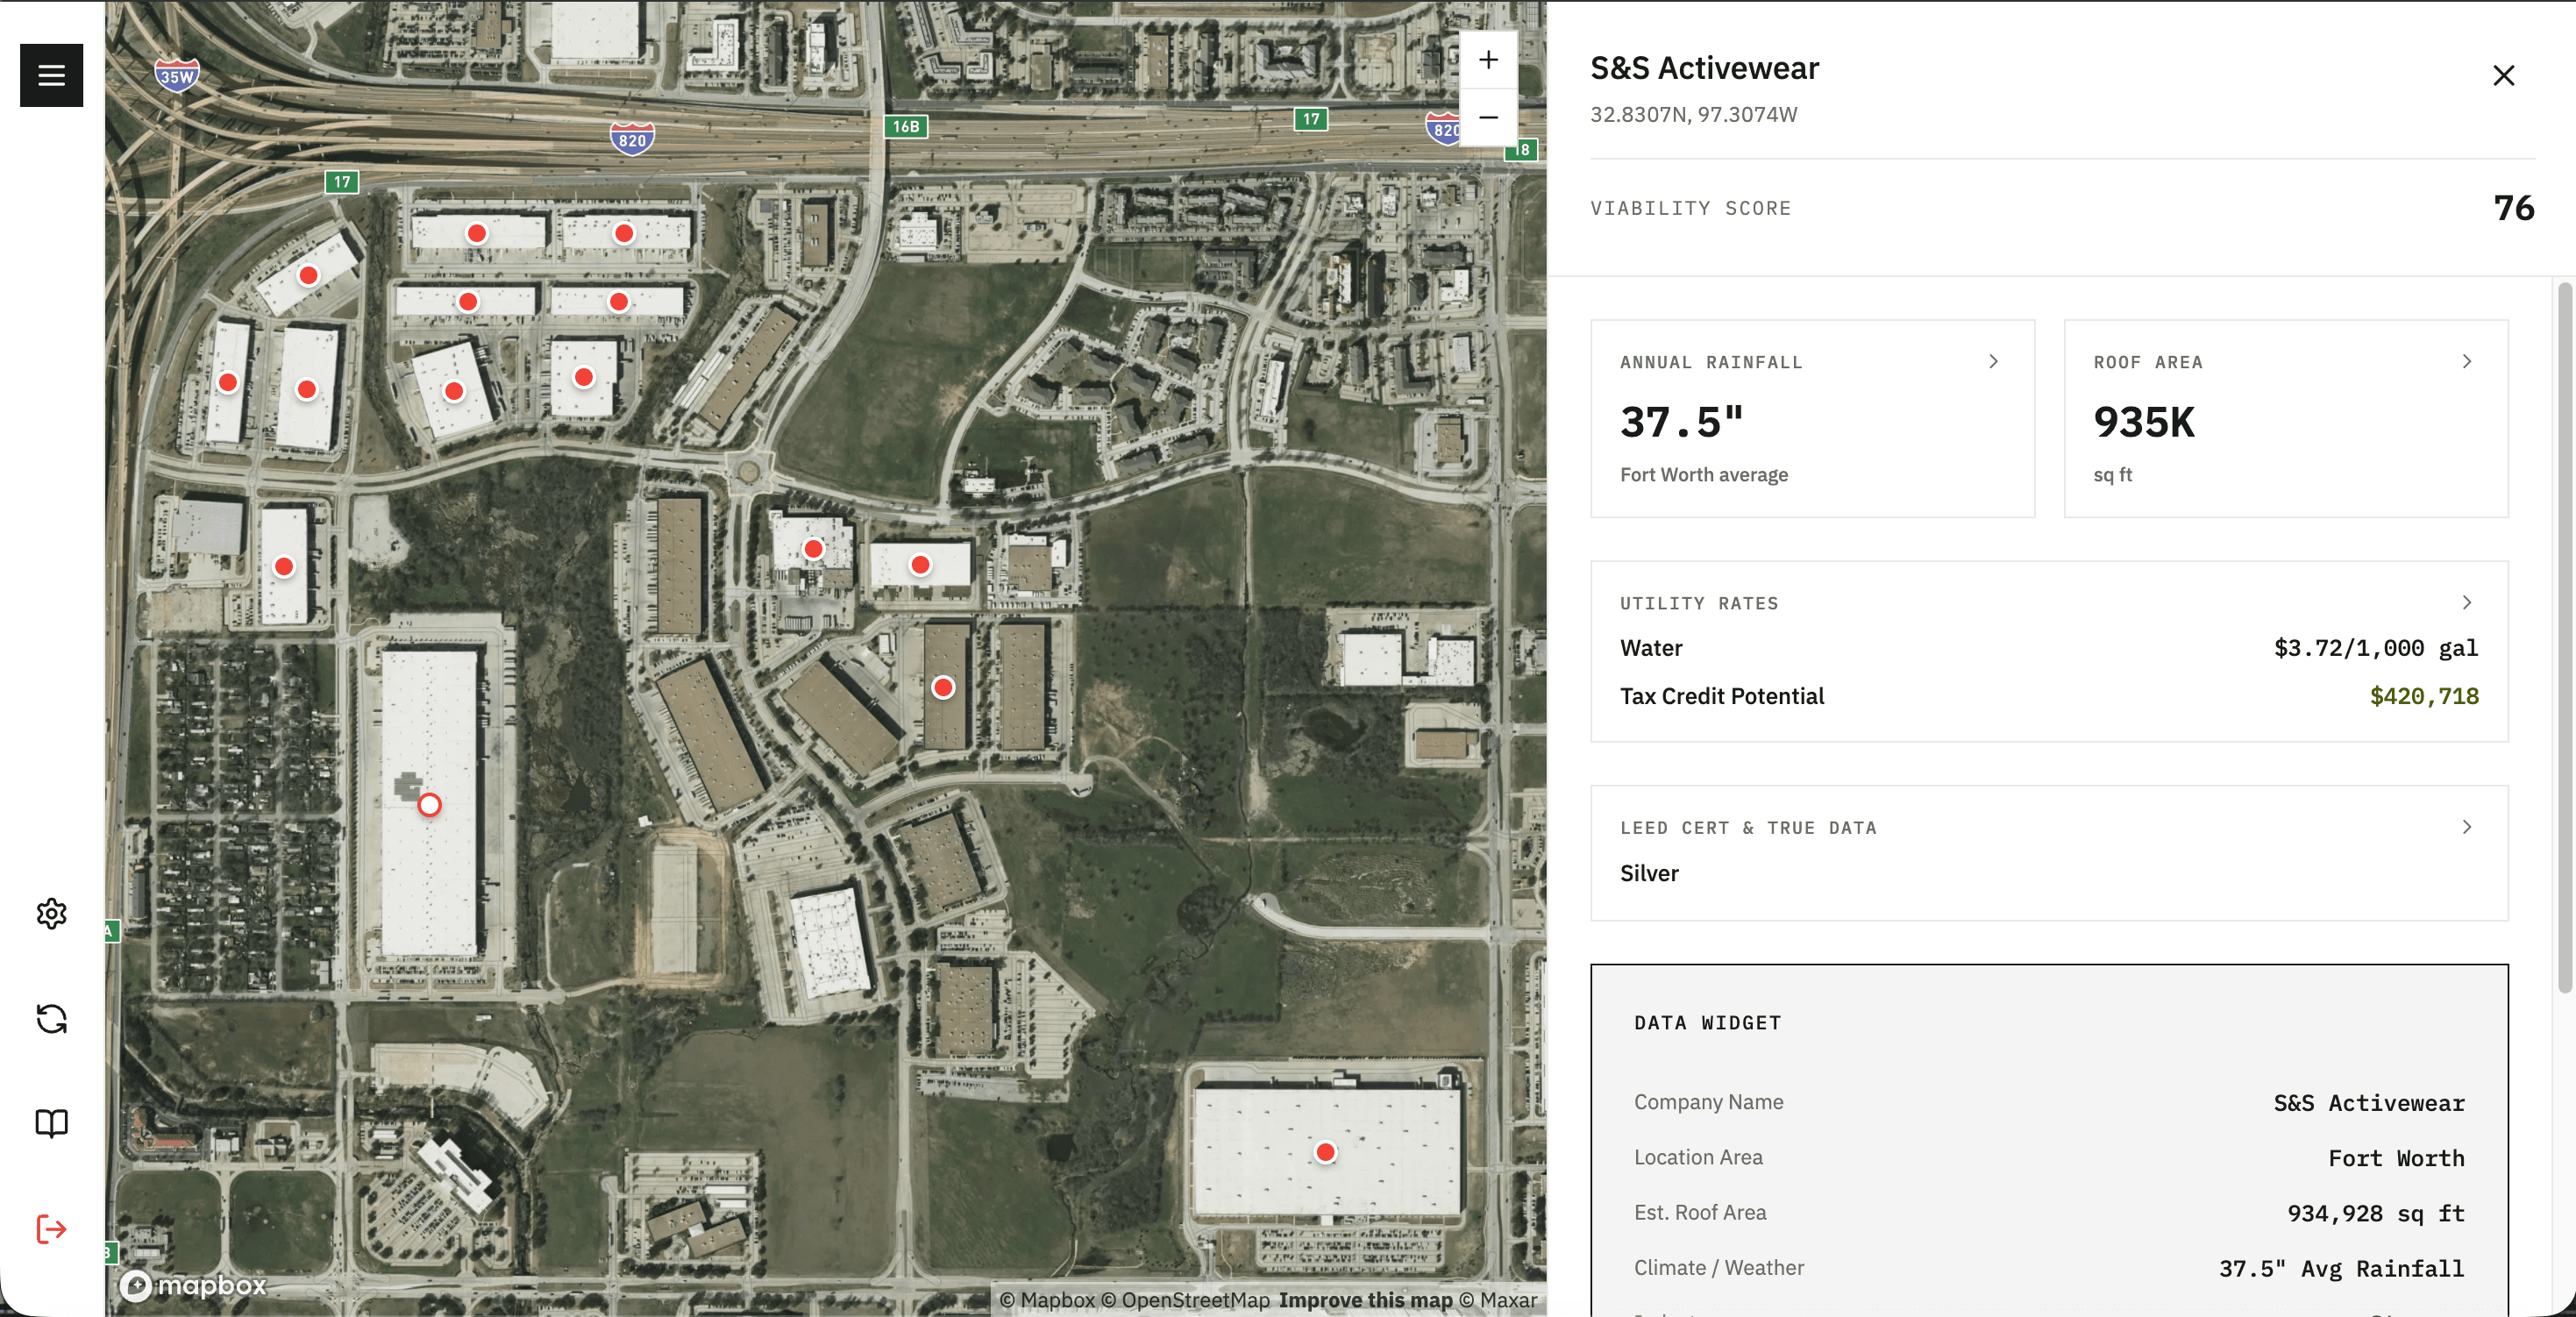The image size is (2576, 1317).
Task: Click the Company Name row label
Action: tap(1708, 1102)
